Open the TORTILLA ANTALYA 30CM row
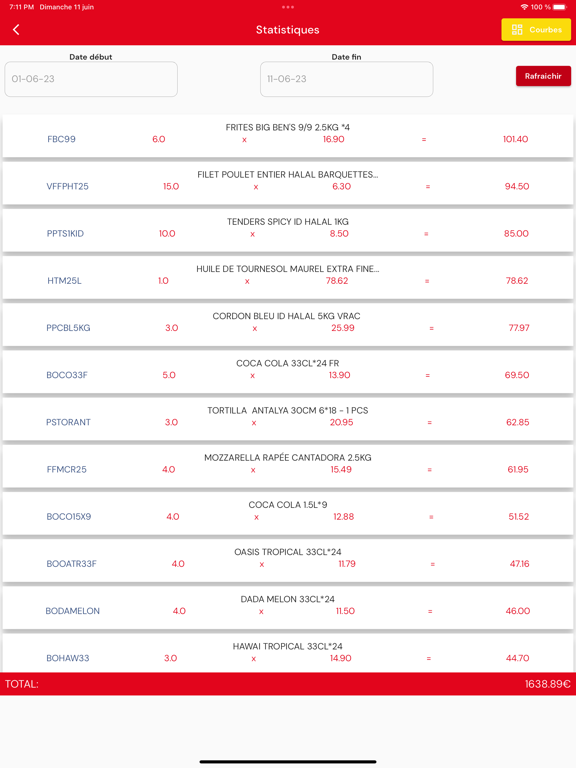Image resolution: width=576 pixels, height=768 pixels. (288, 419)
